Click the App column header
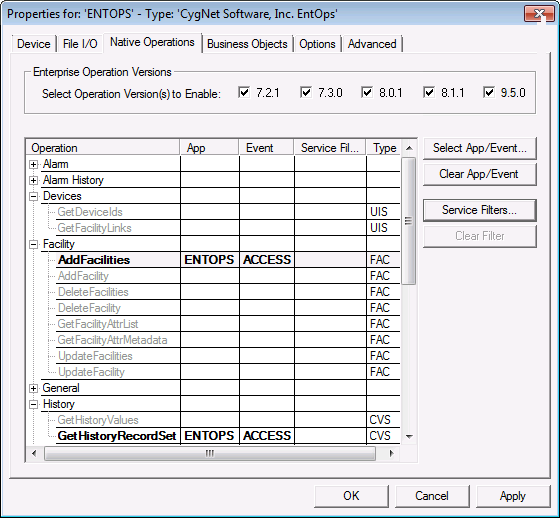Screen dimensions: 560x518 209,148
